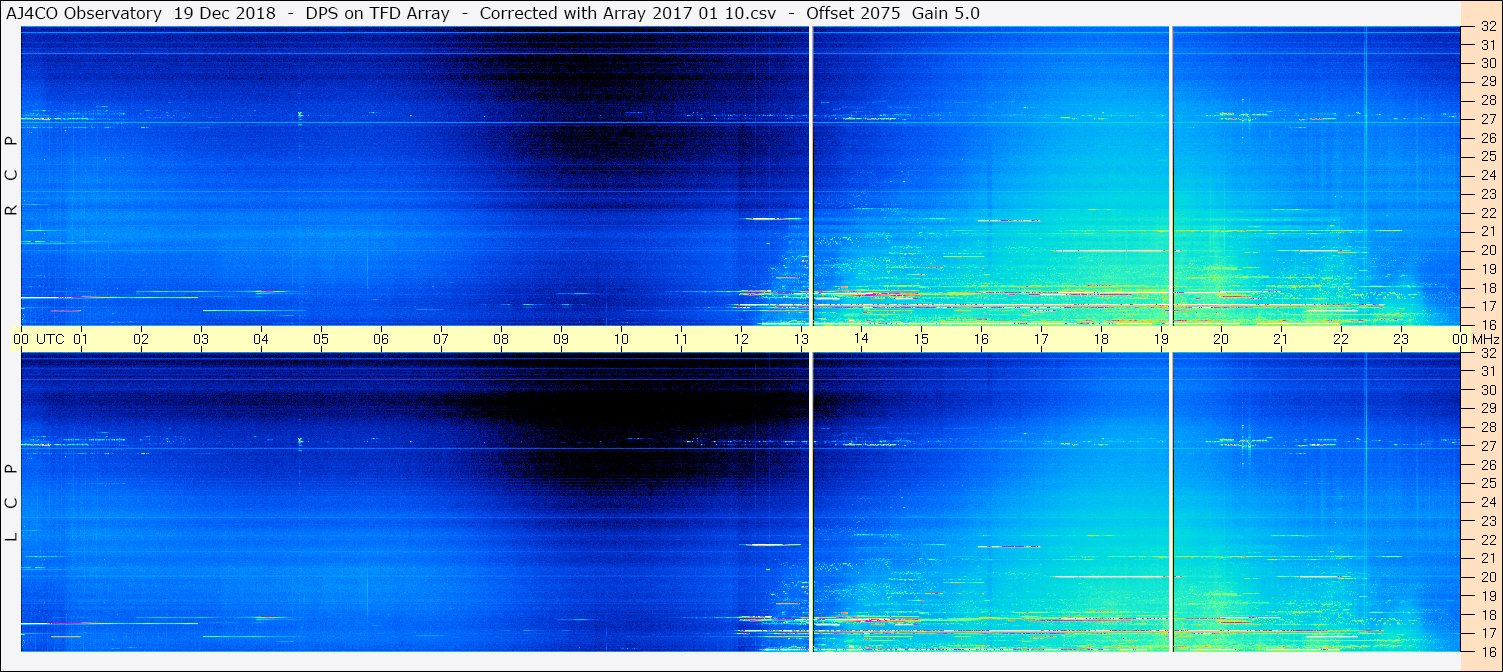Screen dimensions: 1503x672
Task: Select the 02 hour mark
Action: click(x=141, y=339)
